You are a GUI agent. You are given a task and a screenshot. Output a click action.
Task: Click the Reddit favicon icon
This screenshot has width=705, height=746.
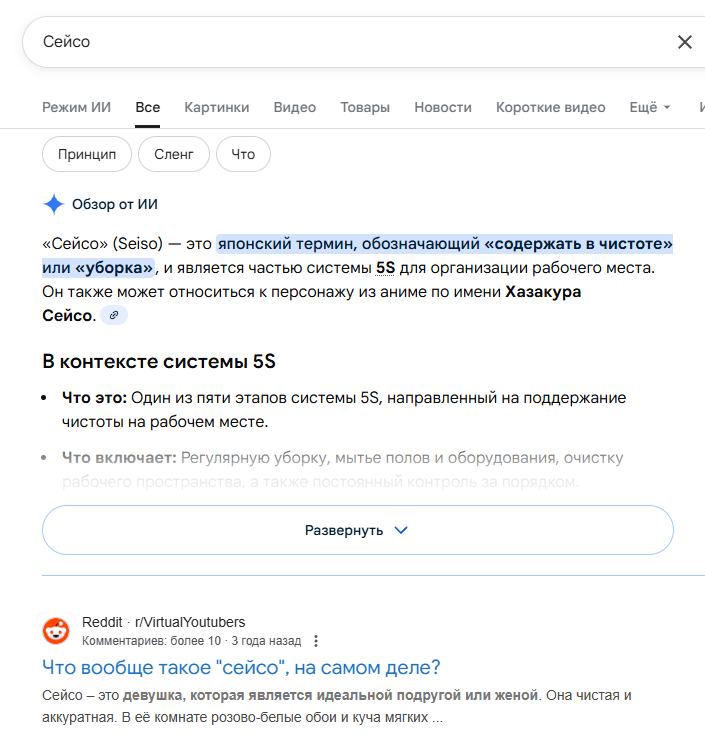(x=56, y=631)
